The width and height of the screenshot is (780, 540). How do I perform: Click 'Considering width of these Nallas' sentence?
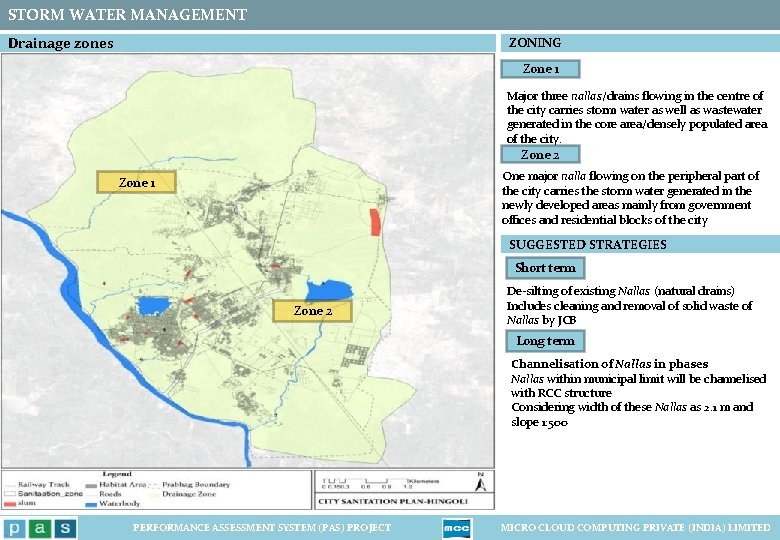[x=632, y=414]
